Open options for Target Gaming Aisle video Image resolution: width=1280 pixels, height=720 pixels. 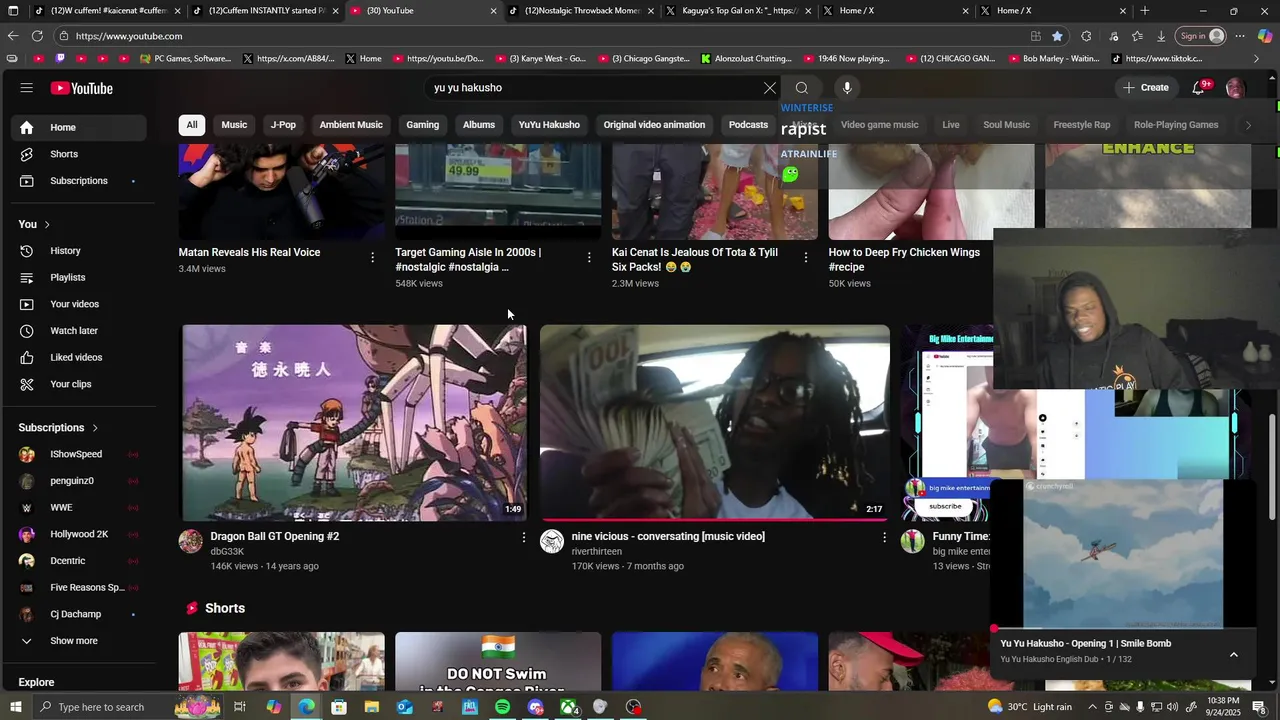pyautogui.click(x=589, y=257)
